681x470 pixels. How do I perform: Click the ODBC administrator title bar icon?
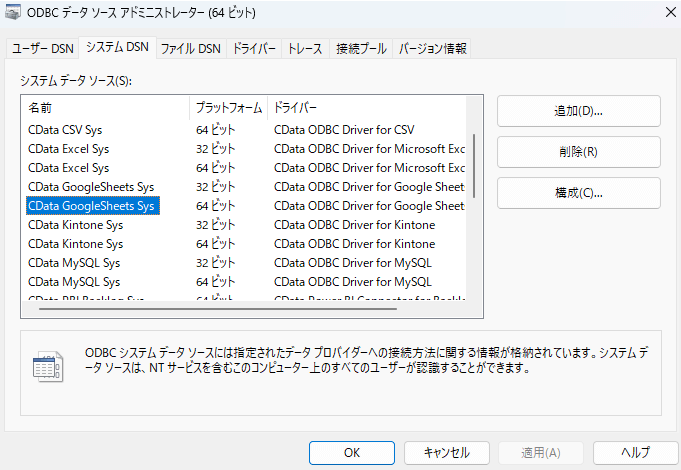coord(13,12)
